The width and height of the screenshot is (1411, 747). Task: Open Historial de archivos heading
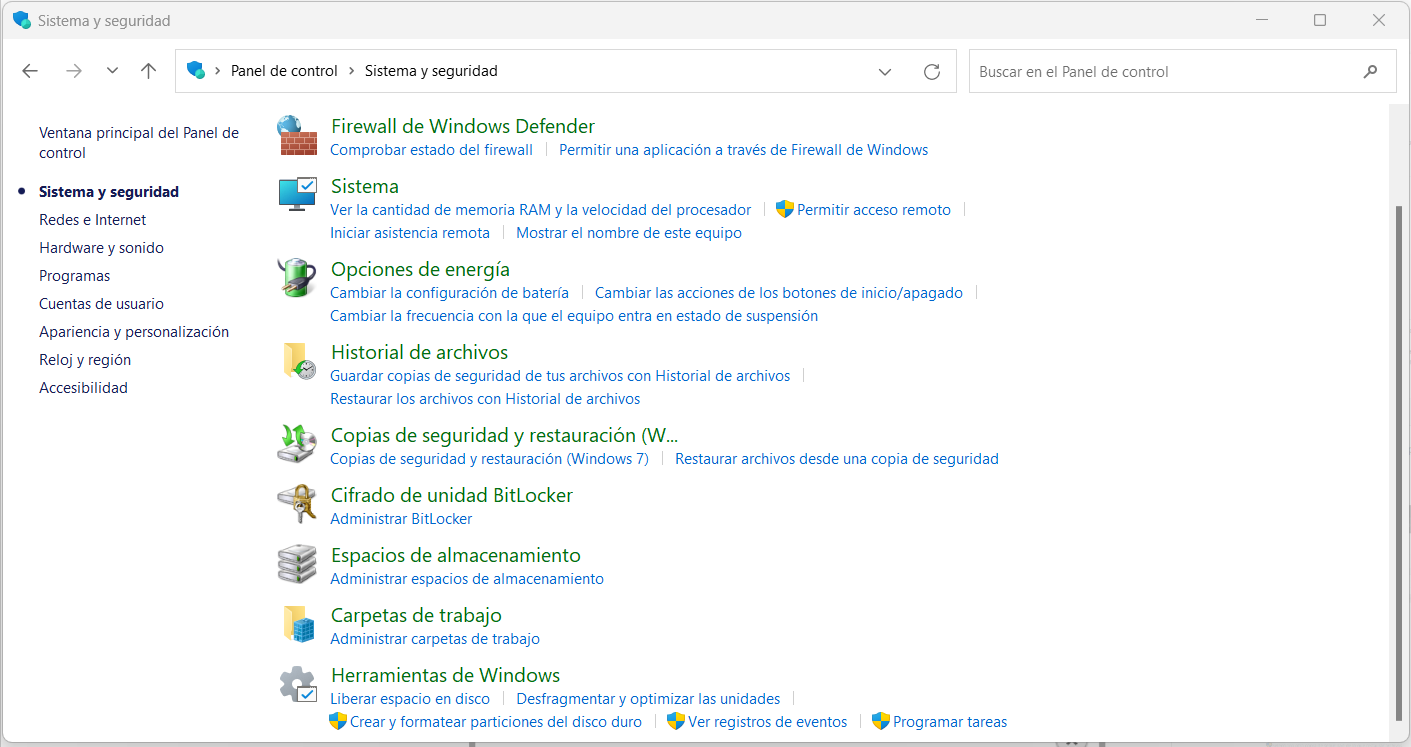tap(419, 352)
